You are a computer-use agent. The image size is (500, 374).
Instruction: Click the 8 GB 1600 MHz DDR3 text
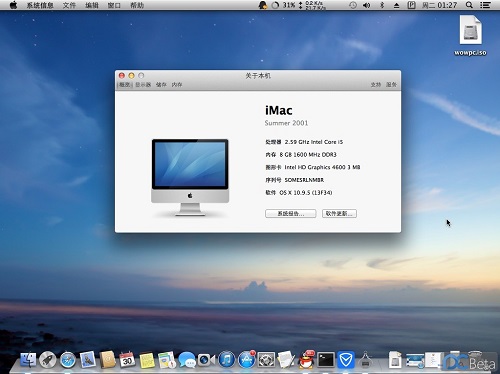coord(308,155)
